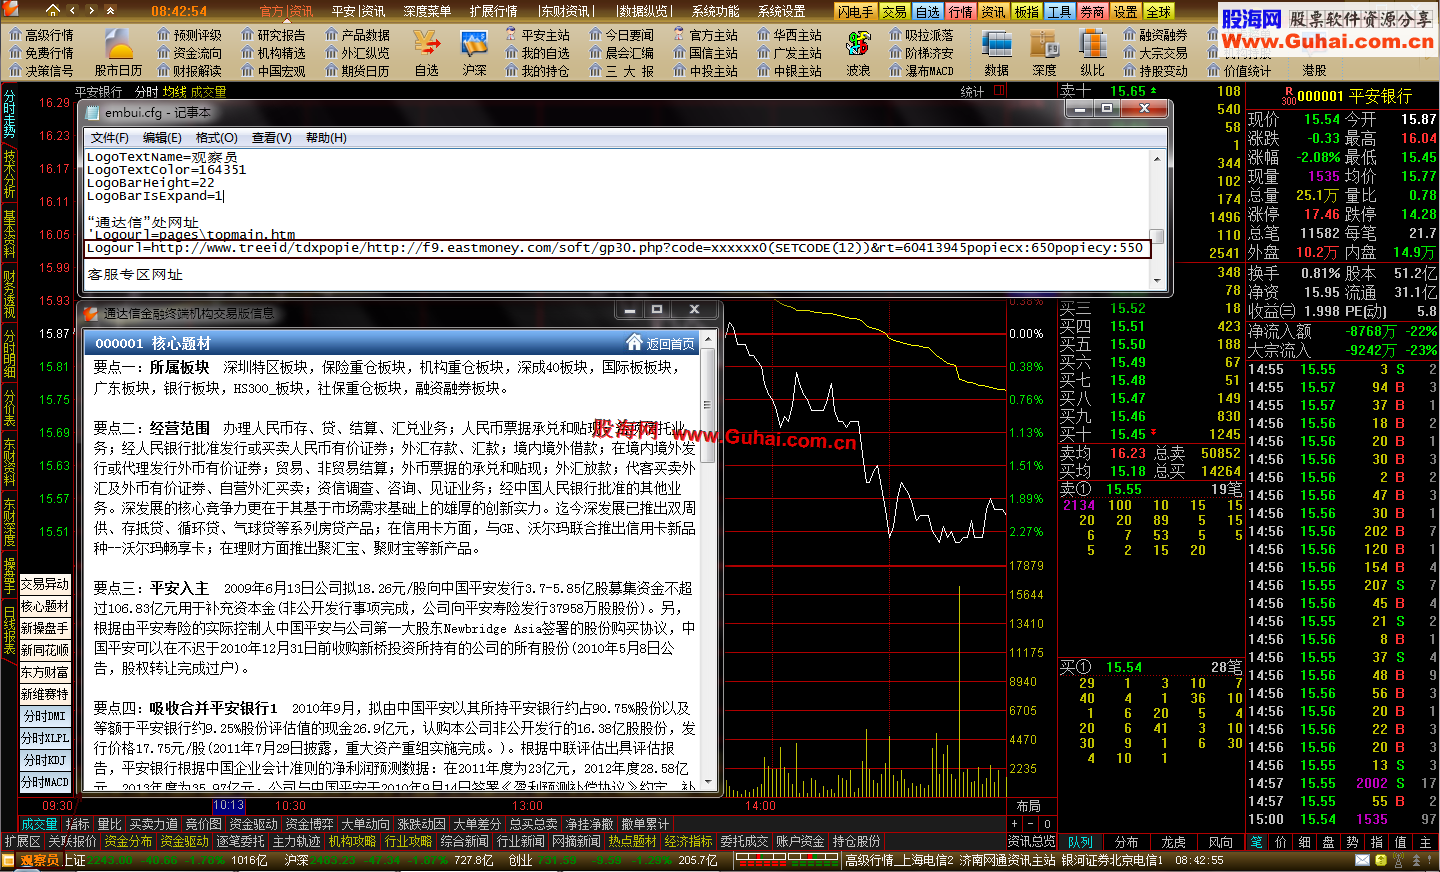Viewport: 1440px width, 872px height.
Task: Click 高级行情 in the ribbon
Action: pyautogui.click(x=42, y=35)
